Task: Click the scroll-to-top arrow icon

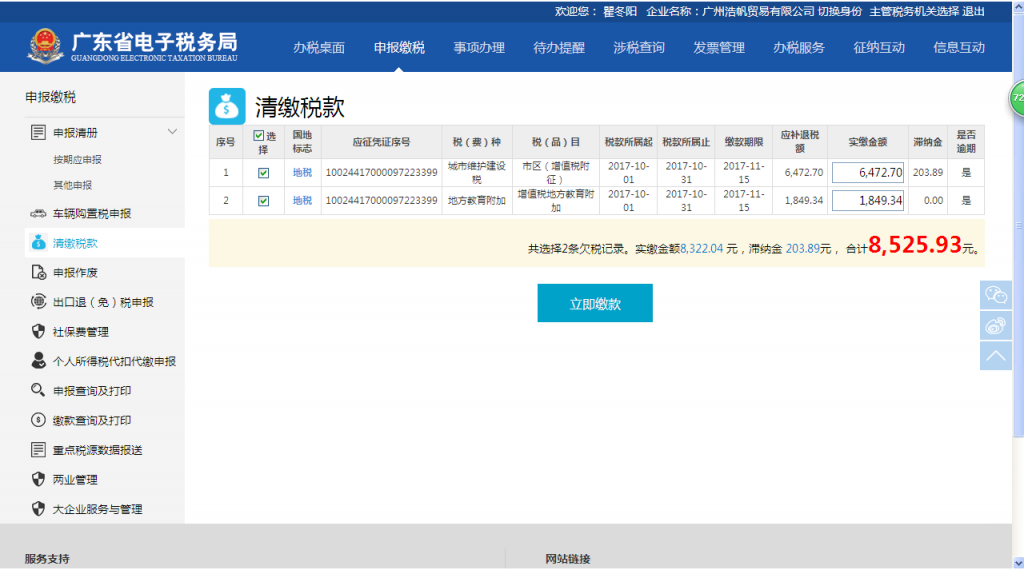Action: (996, 355)
